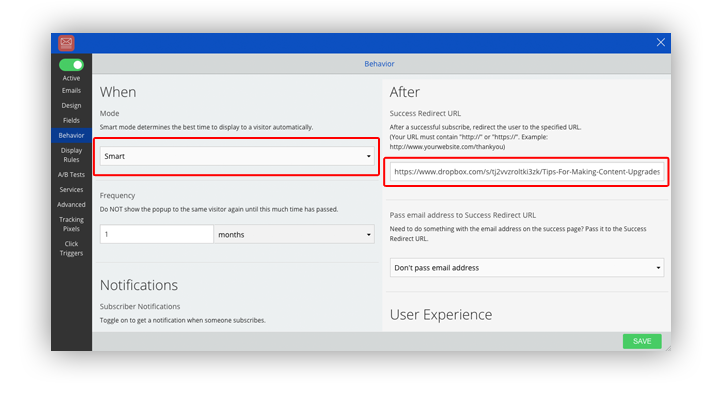Click the Frequency label
The width and height of the screenshot is (720, 396).
pyautogui.click(x=118, y=195)
